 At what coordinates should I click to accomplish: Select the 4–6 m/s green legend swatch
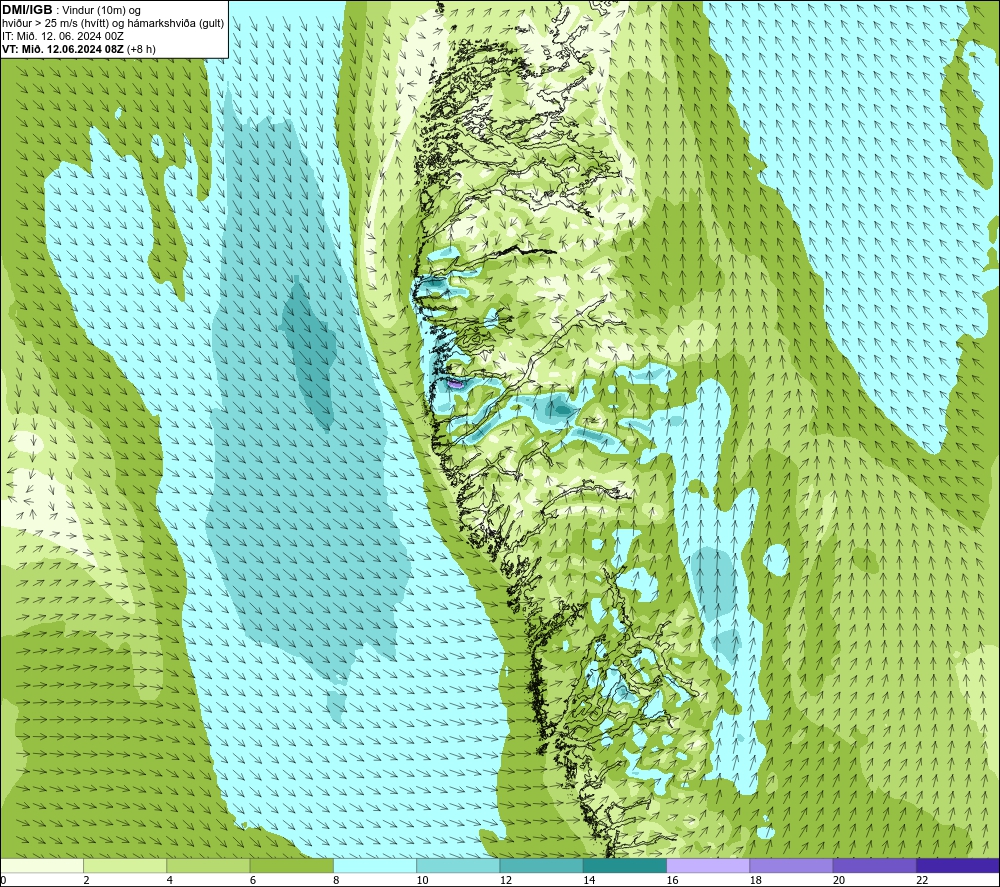point(209,865)
